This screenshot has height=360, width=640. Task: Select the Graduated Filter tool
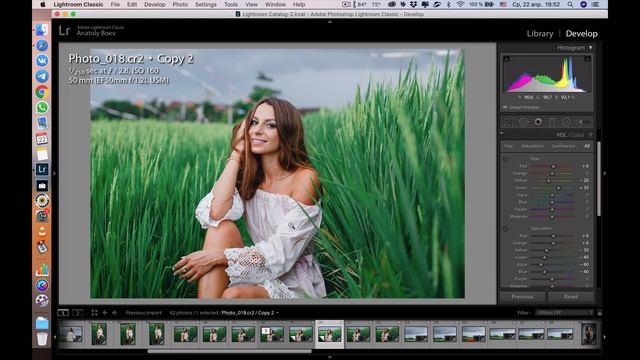(x=552, y=122)
